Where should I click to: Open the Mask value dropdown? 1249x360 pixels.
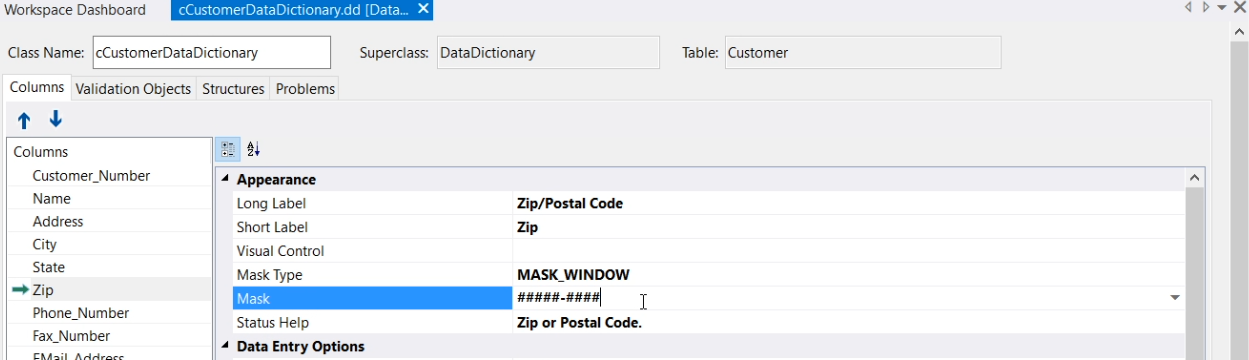(x=1174, y=298)
